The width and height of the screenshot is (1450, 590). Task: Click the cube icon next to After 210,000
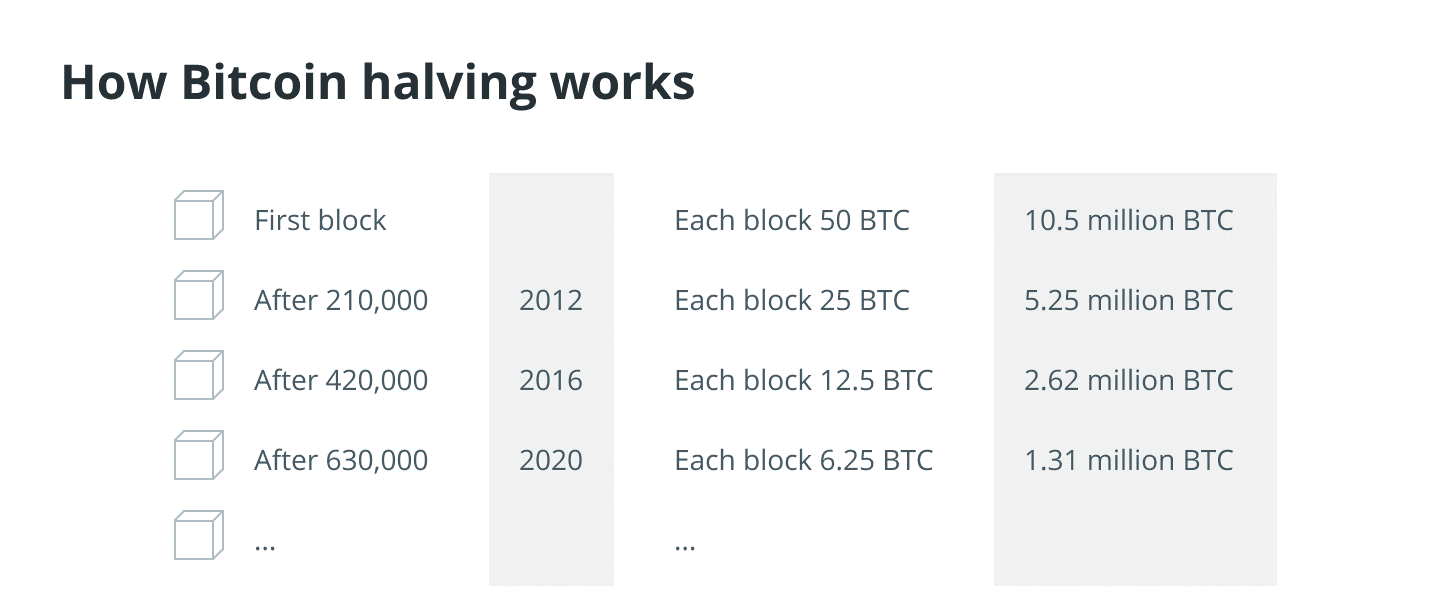tap(198, 296)
